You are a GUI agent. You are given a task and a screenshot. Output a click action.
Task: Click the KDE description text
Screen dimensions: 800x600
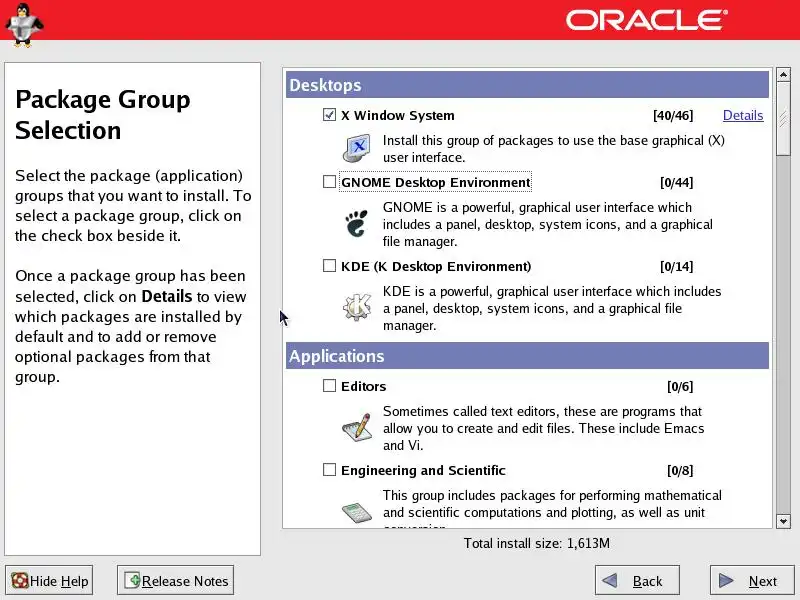coord(552,308)
